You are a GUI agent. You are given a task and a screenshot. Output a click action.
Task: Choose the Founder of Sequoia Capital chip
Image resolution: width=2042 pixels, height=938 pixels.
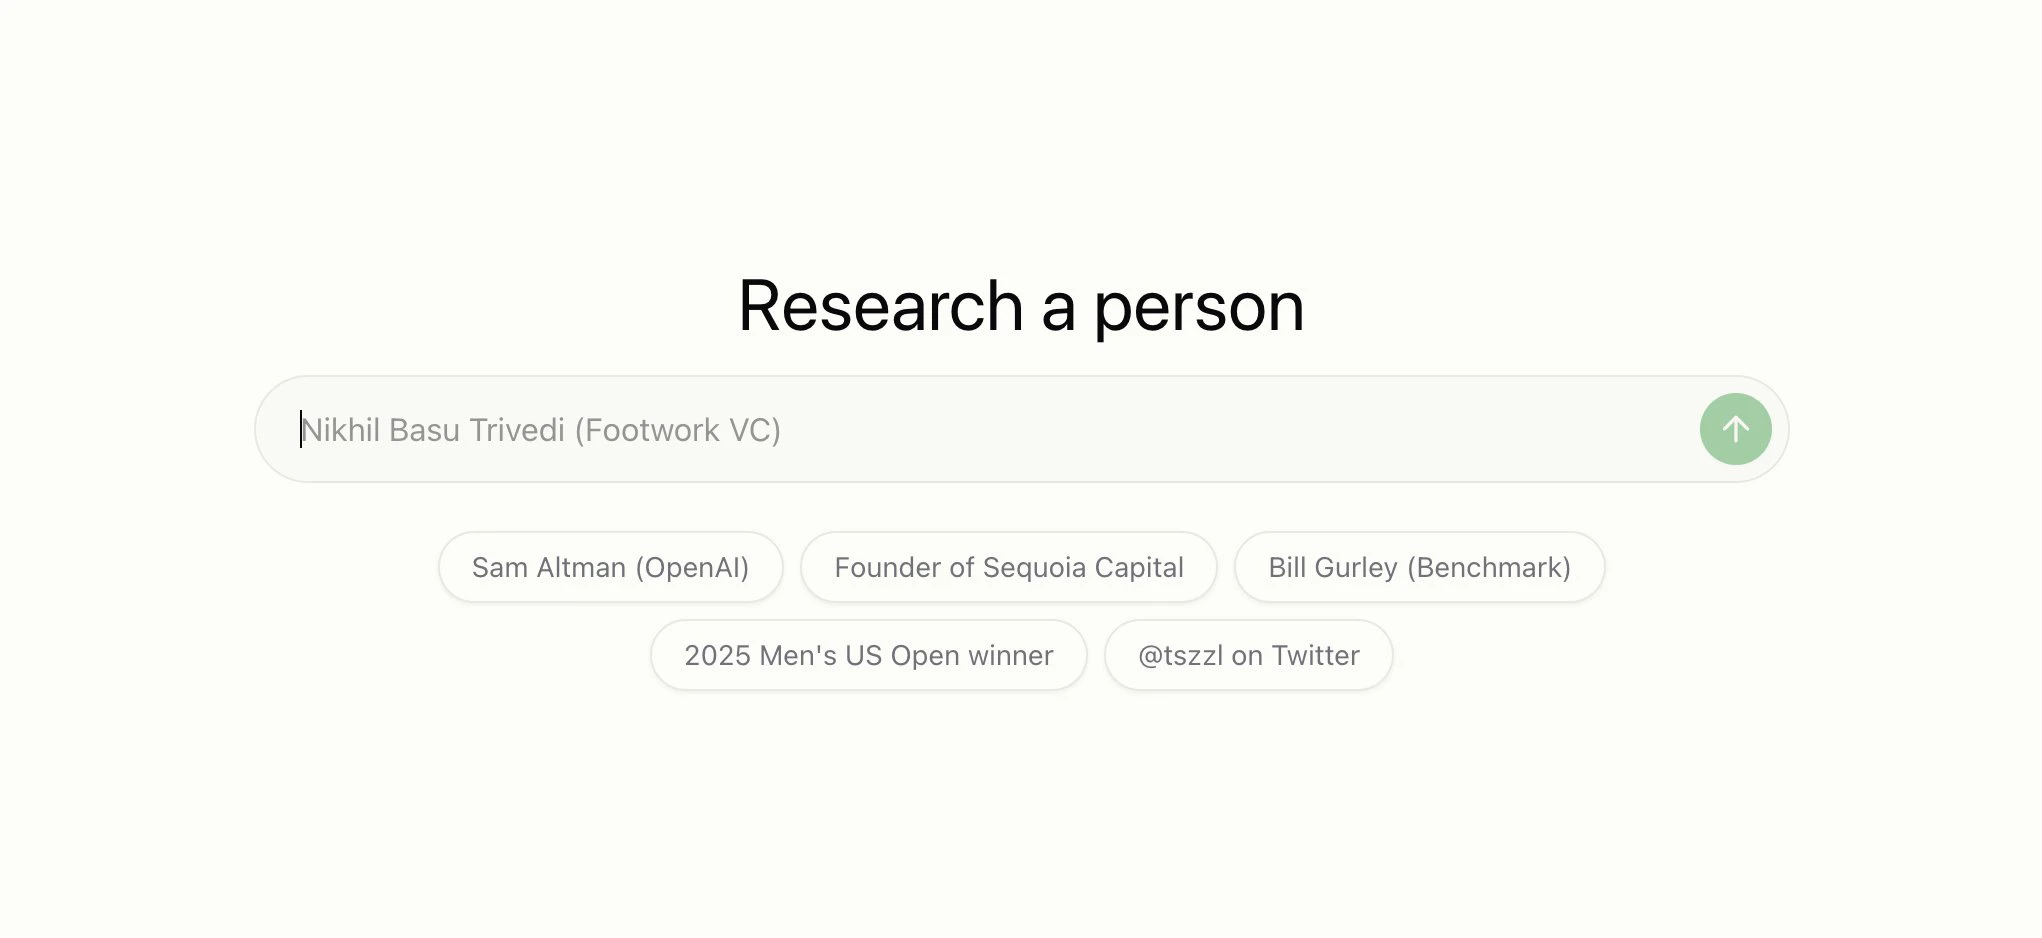1009,567
